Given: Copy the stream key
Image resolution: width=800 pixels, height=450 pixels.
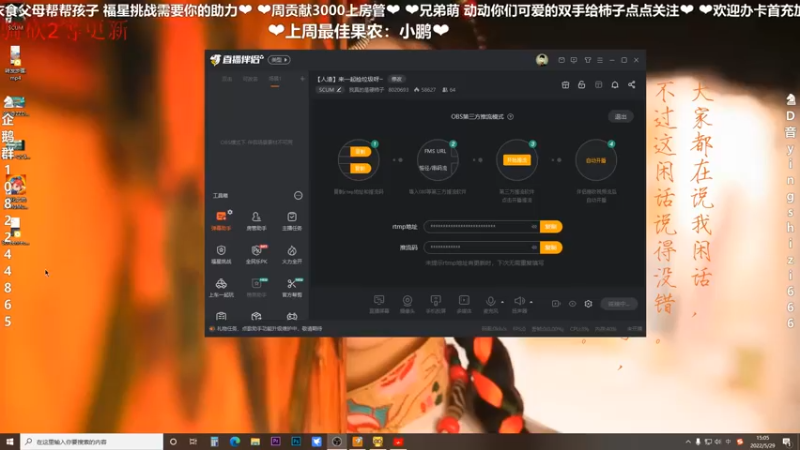Looking at the screenshot, I should click(x=551, y=247).
